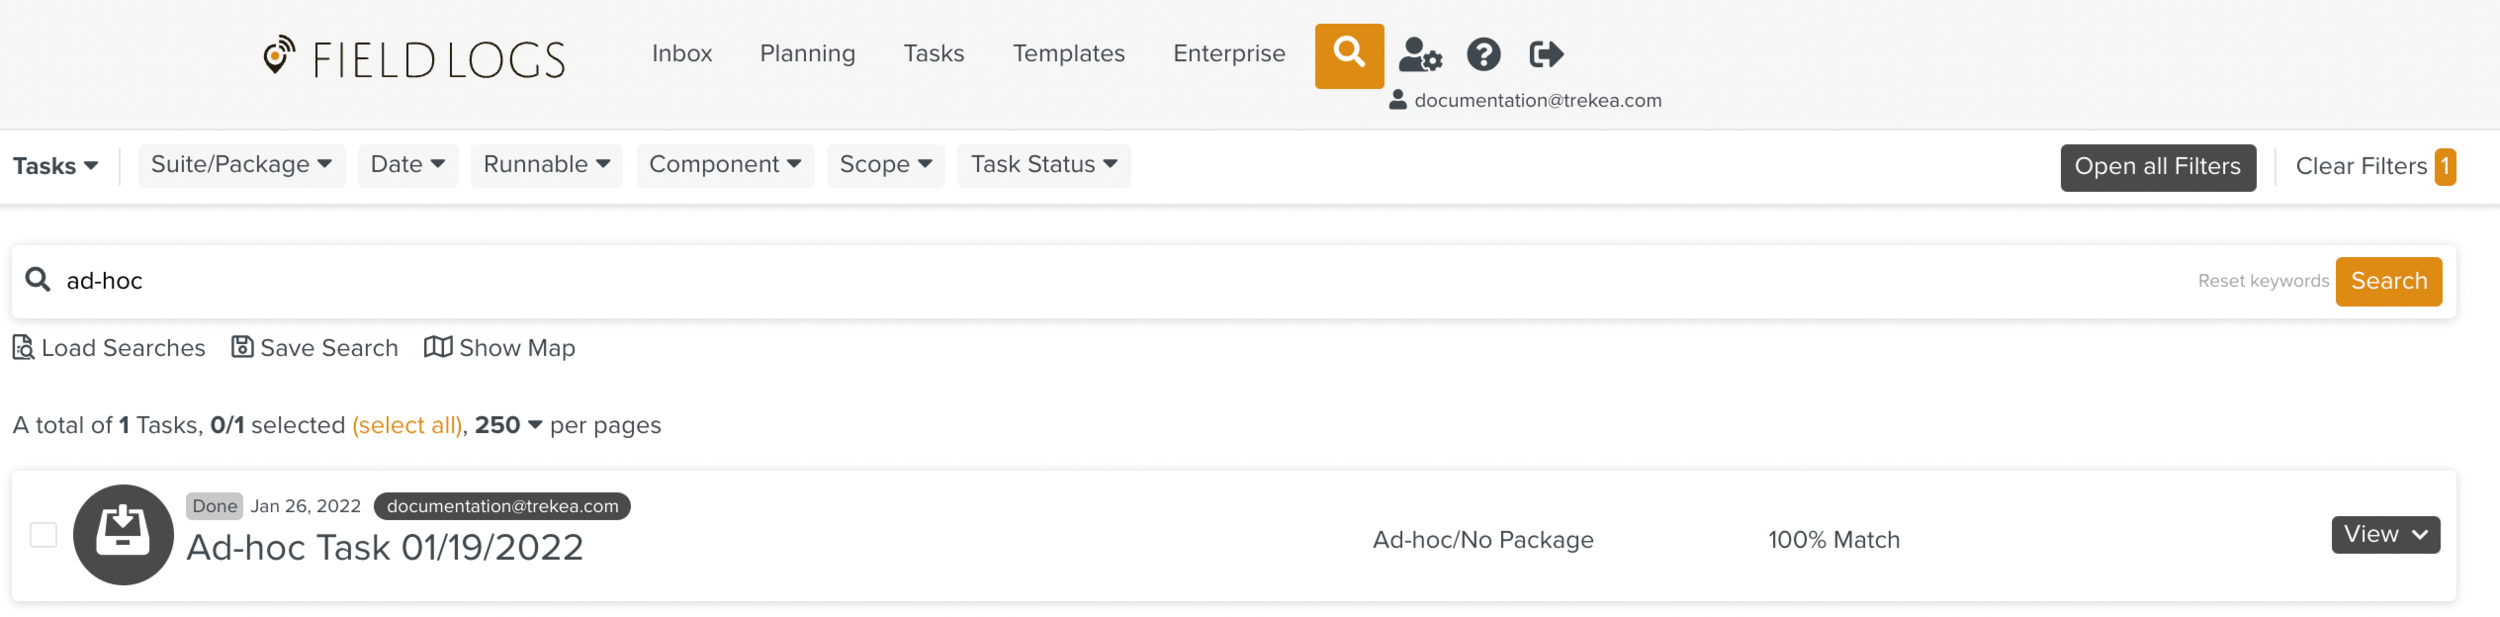Click the round task inbox icon
Screen dimensions: 2500x617
[x=123, y=535]
